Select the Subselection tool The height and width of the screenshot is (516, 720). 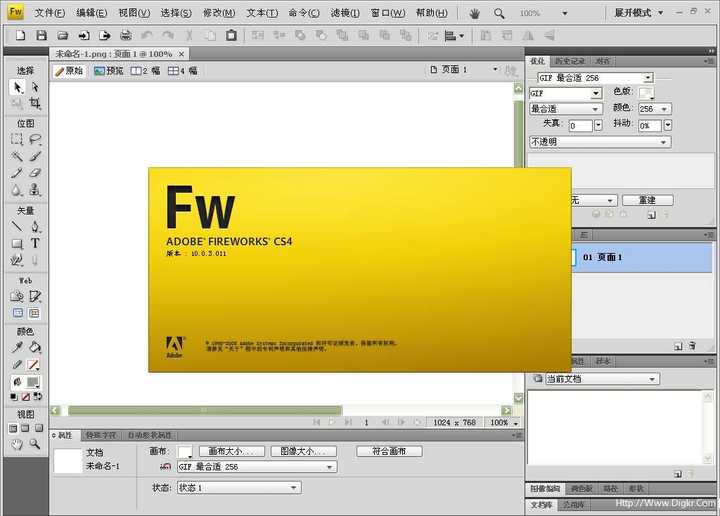pos(35,87)
